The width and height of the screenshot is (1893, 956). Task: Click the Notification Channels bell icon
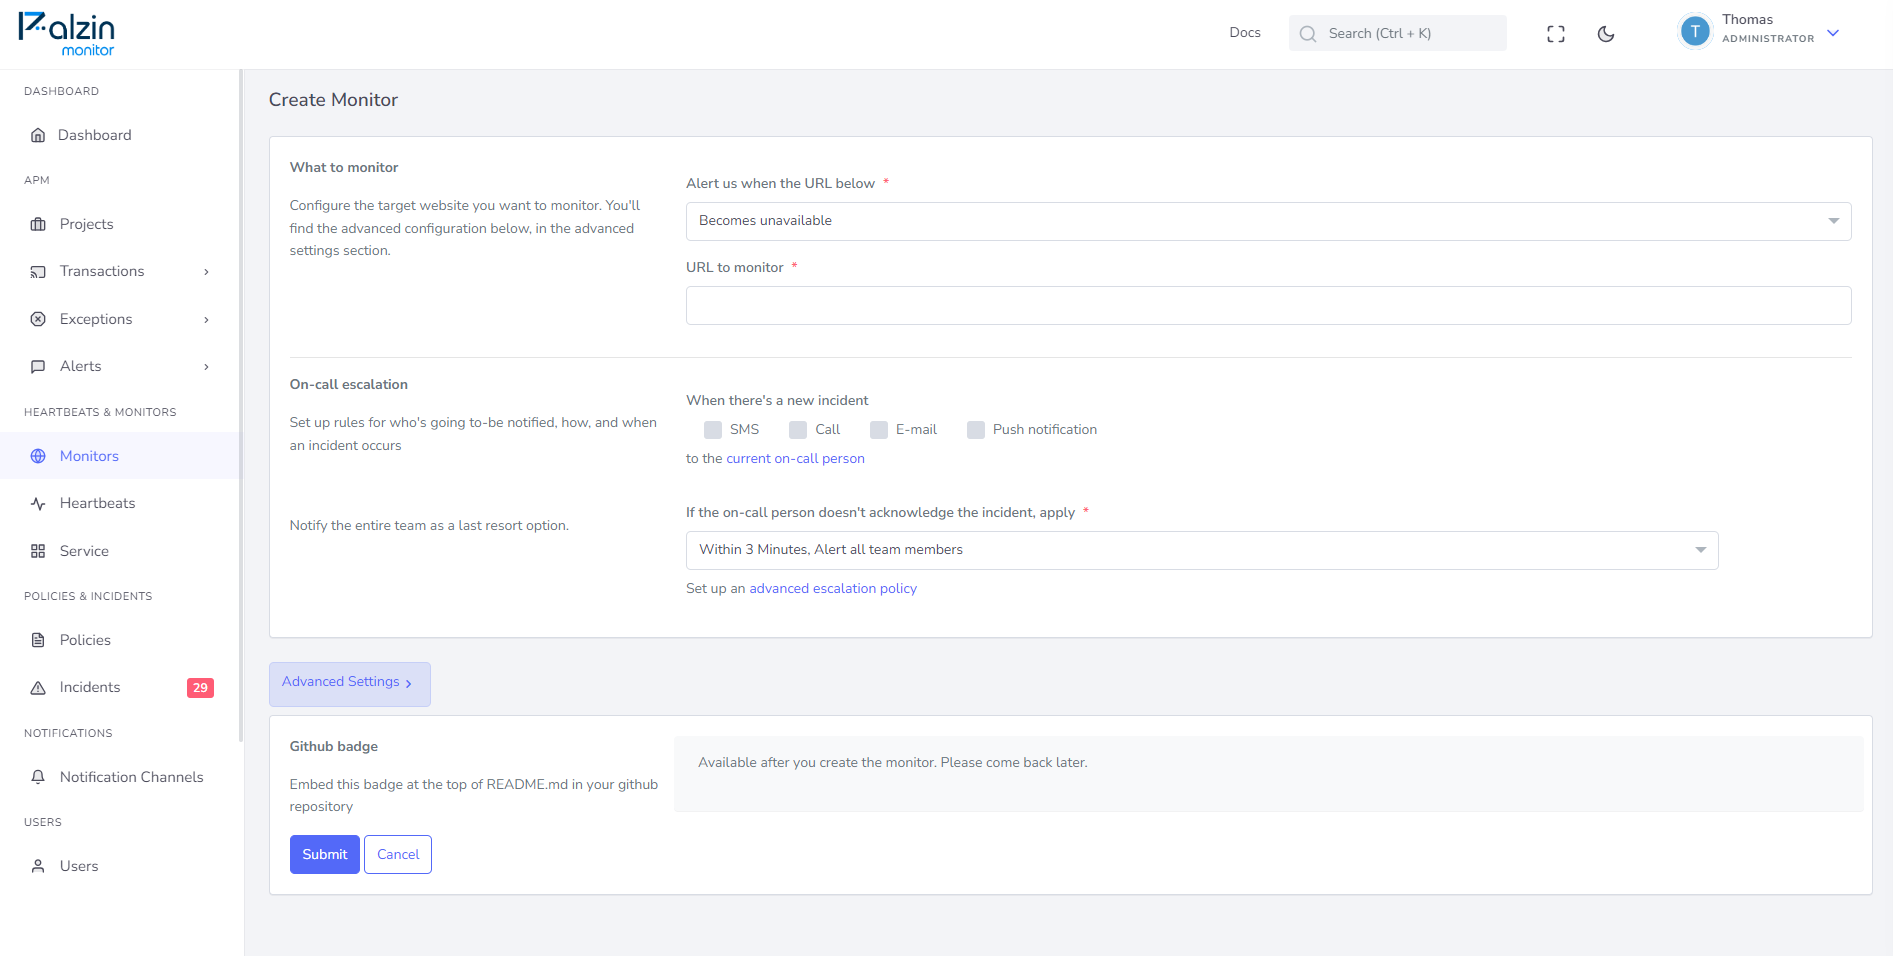pos(38,777)
